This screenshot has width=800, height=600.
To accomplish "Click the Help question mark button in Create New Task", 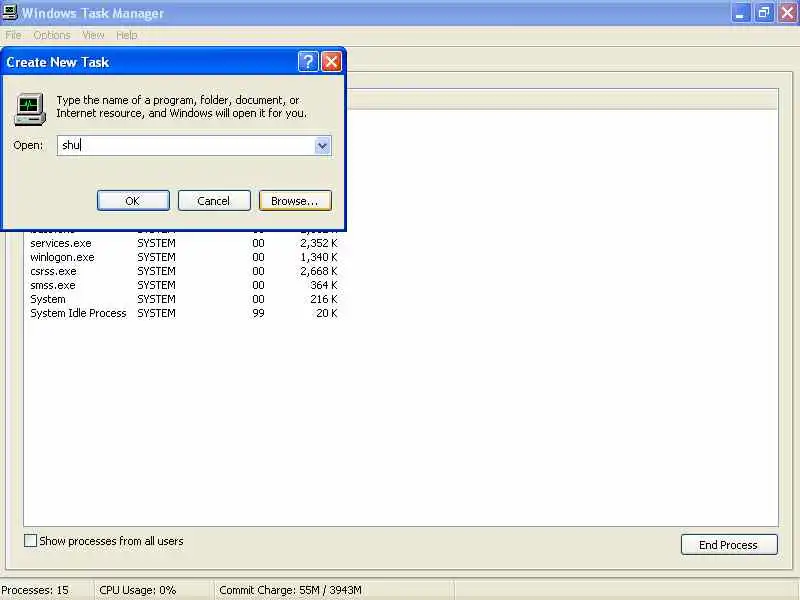I will [x=308, y=62].
